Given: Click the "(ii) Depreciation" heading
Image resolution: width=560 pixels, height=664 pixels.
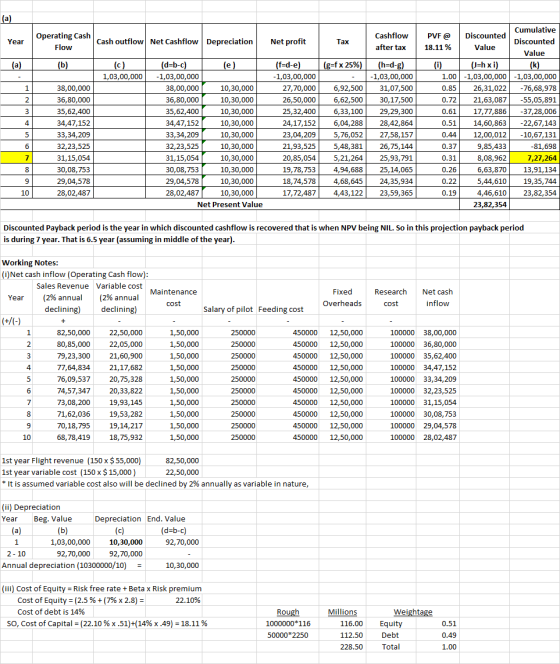Looking at the screenshot, I should click(x=31, y=507).
